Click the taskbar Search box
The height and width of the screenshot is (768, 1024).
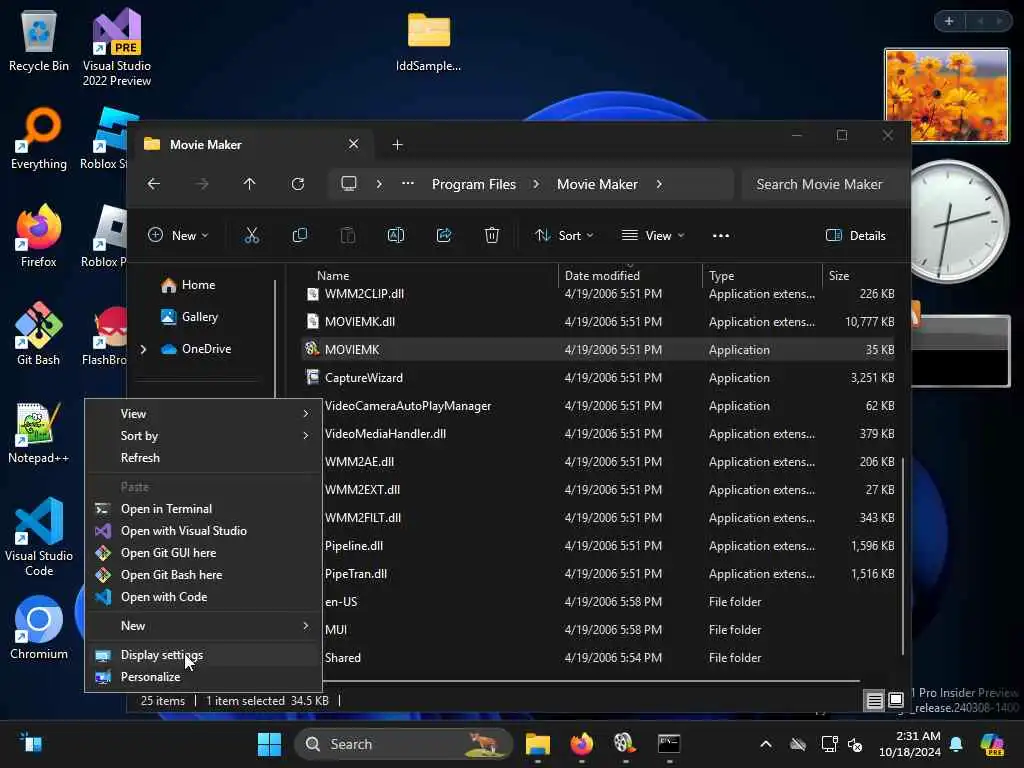pyautogui.click(x=404, y=744)
